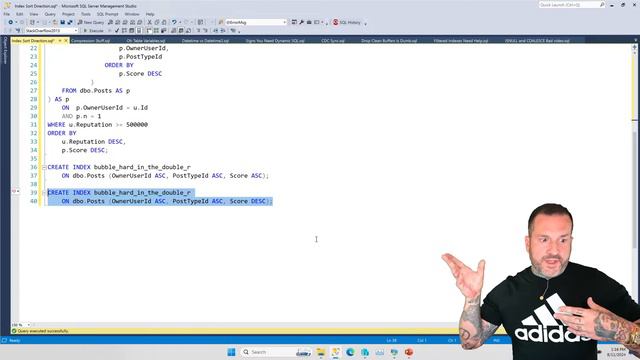This screenshot has height=360, width=640.
Task: Open the Tools menu
Action: click(x=86, y=14)
